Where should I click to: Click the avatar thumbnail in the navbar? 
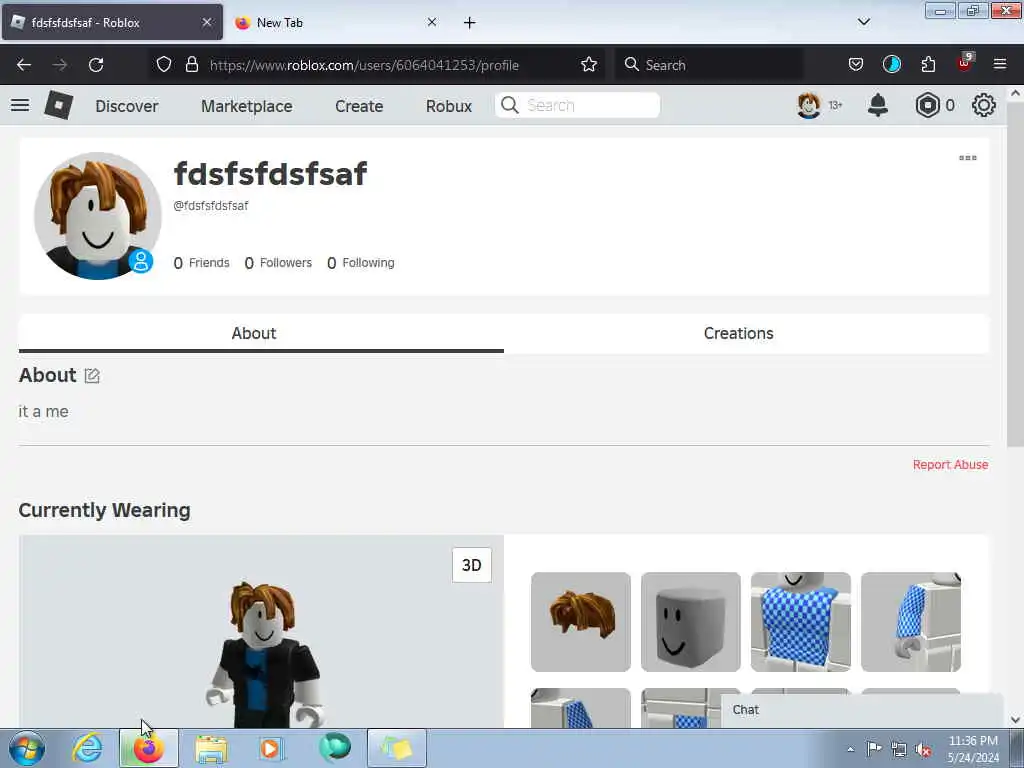(x=808, y=105)
